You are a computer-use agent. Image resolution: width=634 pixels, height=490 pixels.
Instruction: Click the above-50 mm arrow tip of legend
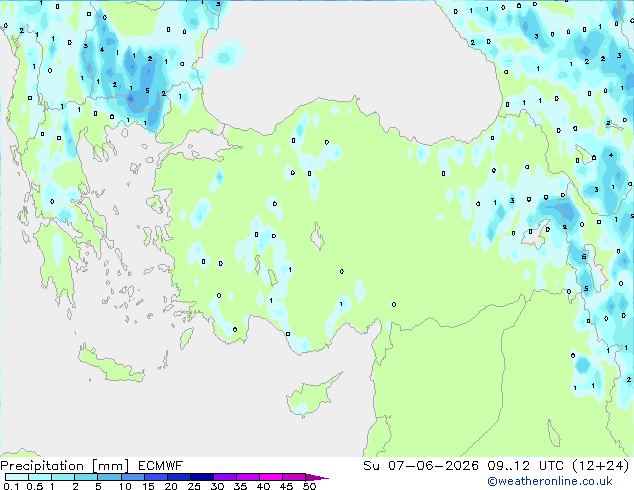[x=317, y=478]
